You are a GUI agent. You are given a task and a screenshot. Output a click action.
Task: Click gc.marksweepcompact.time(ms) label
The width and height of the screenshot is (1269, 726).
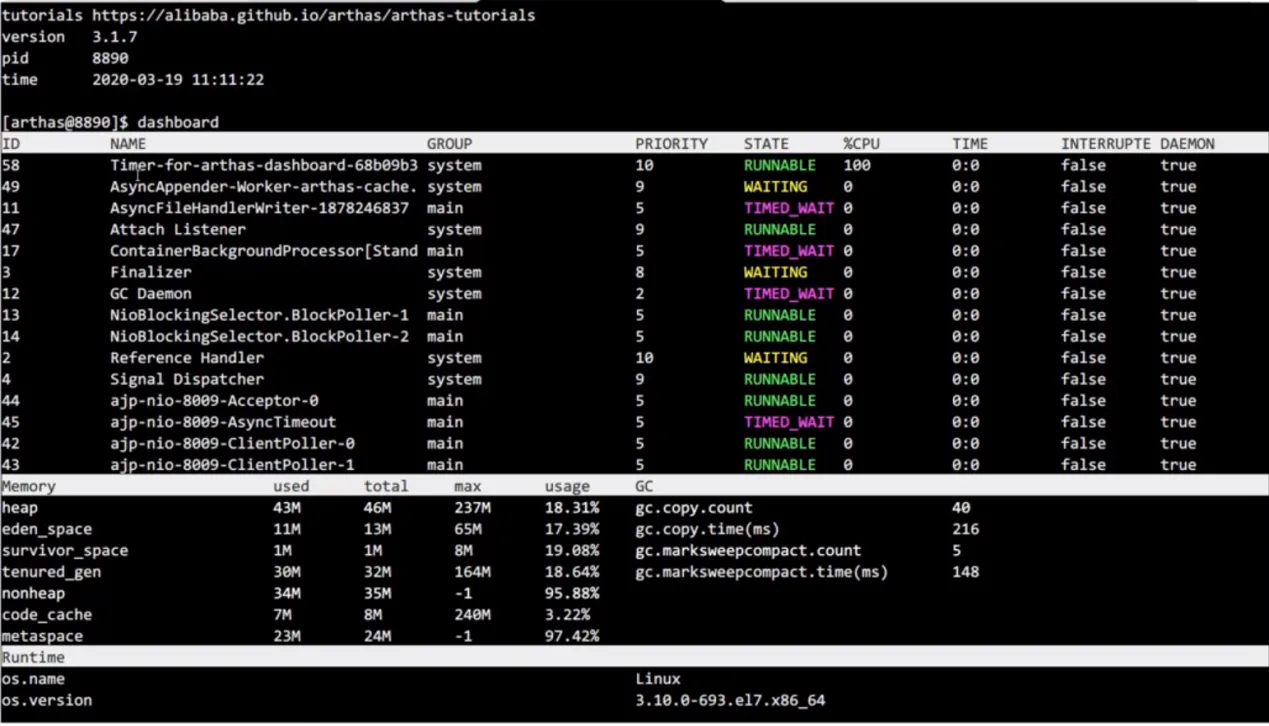tap(762, 573)
